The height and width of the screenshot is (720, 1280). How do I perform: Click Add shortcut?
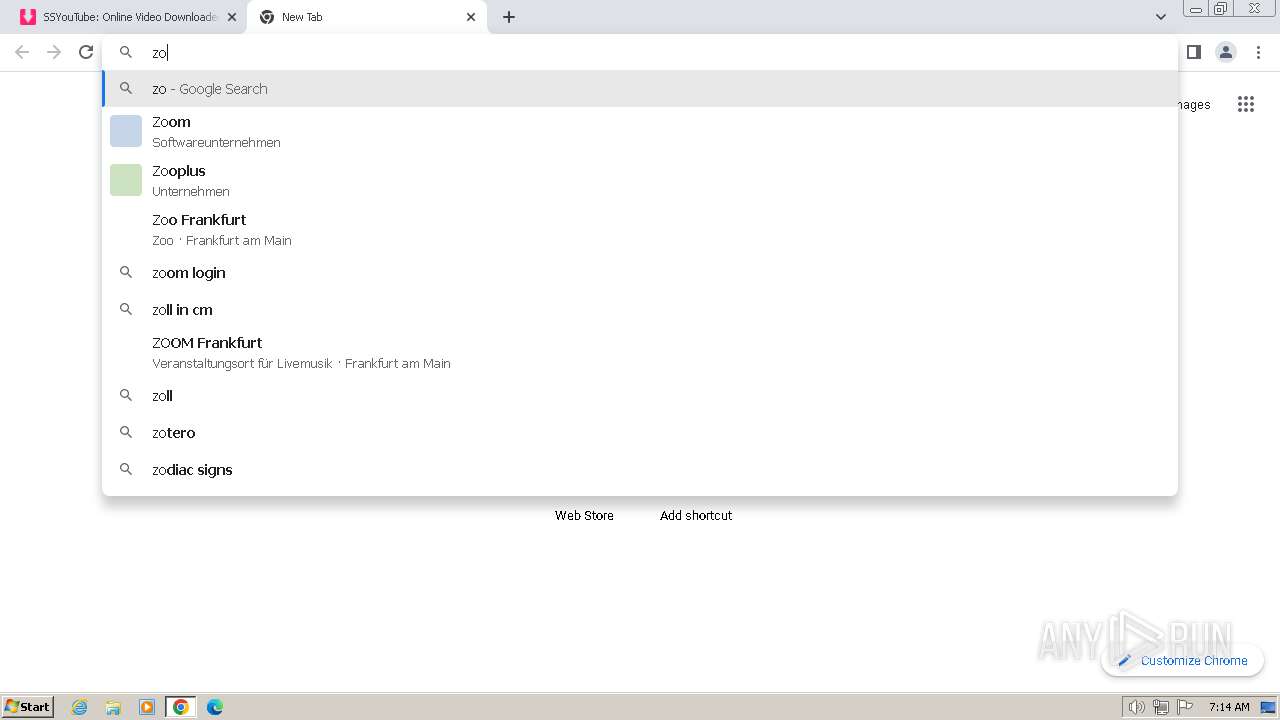(696, 515)
